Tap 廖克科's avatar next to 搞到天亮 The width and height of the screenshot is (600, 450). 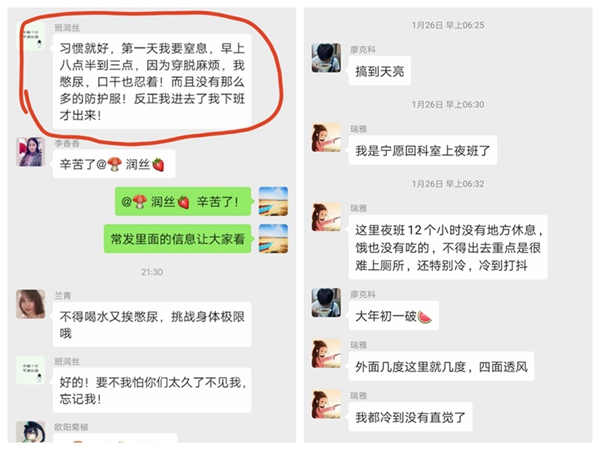click(x=326, y=58)
